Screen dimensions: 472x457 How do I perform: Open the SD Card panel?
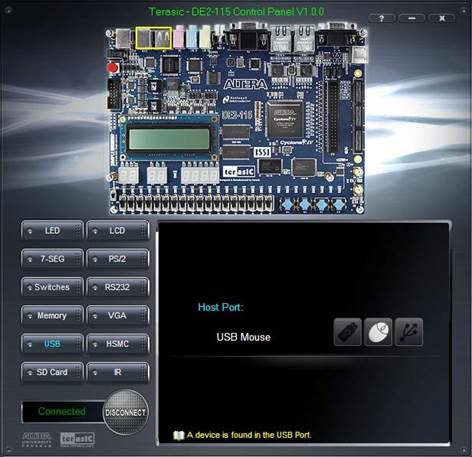pos(52,372)
